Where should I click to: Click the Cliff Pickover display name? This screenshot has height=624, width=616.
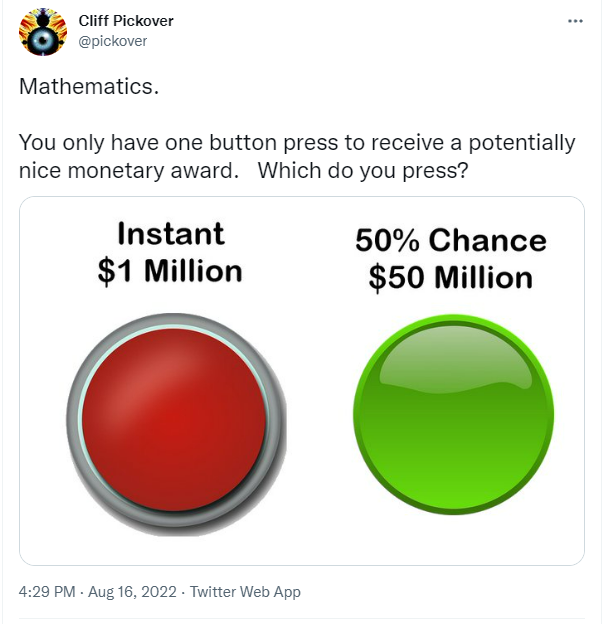click(x=126, y=21)
